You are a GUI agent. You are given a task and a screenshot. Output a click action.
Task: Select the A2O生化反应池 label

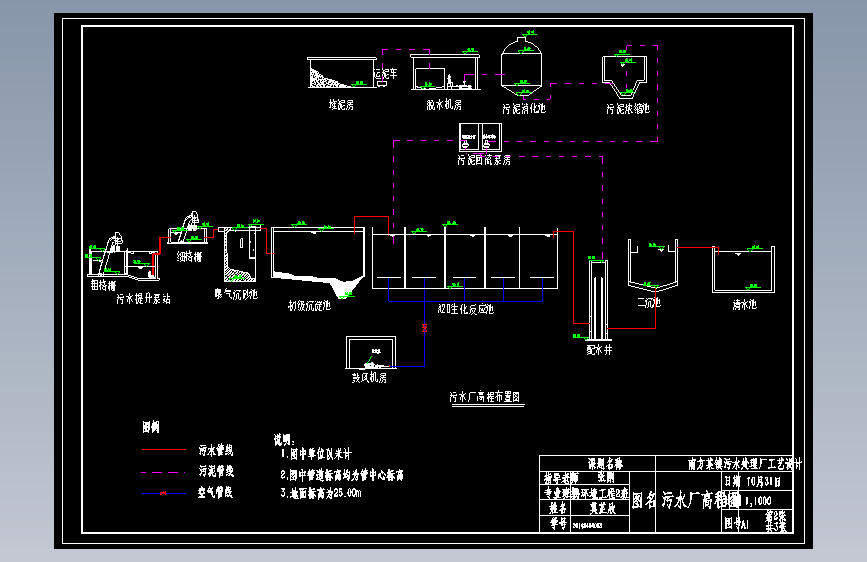click(x=466, y=309)
